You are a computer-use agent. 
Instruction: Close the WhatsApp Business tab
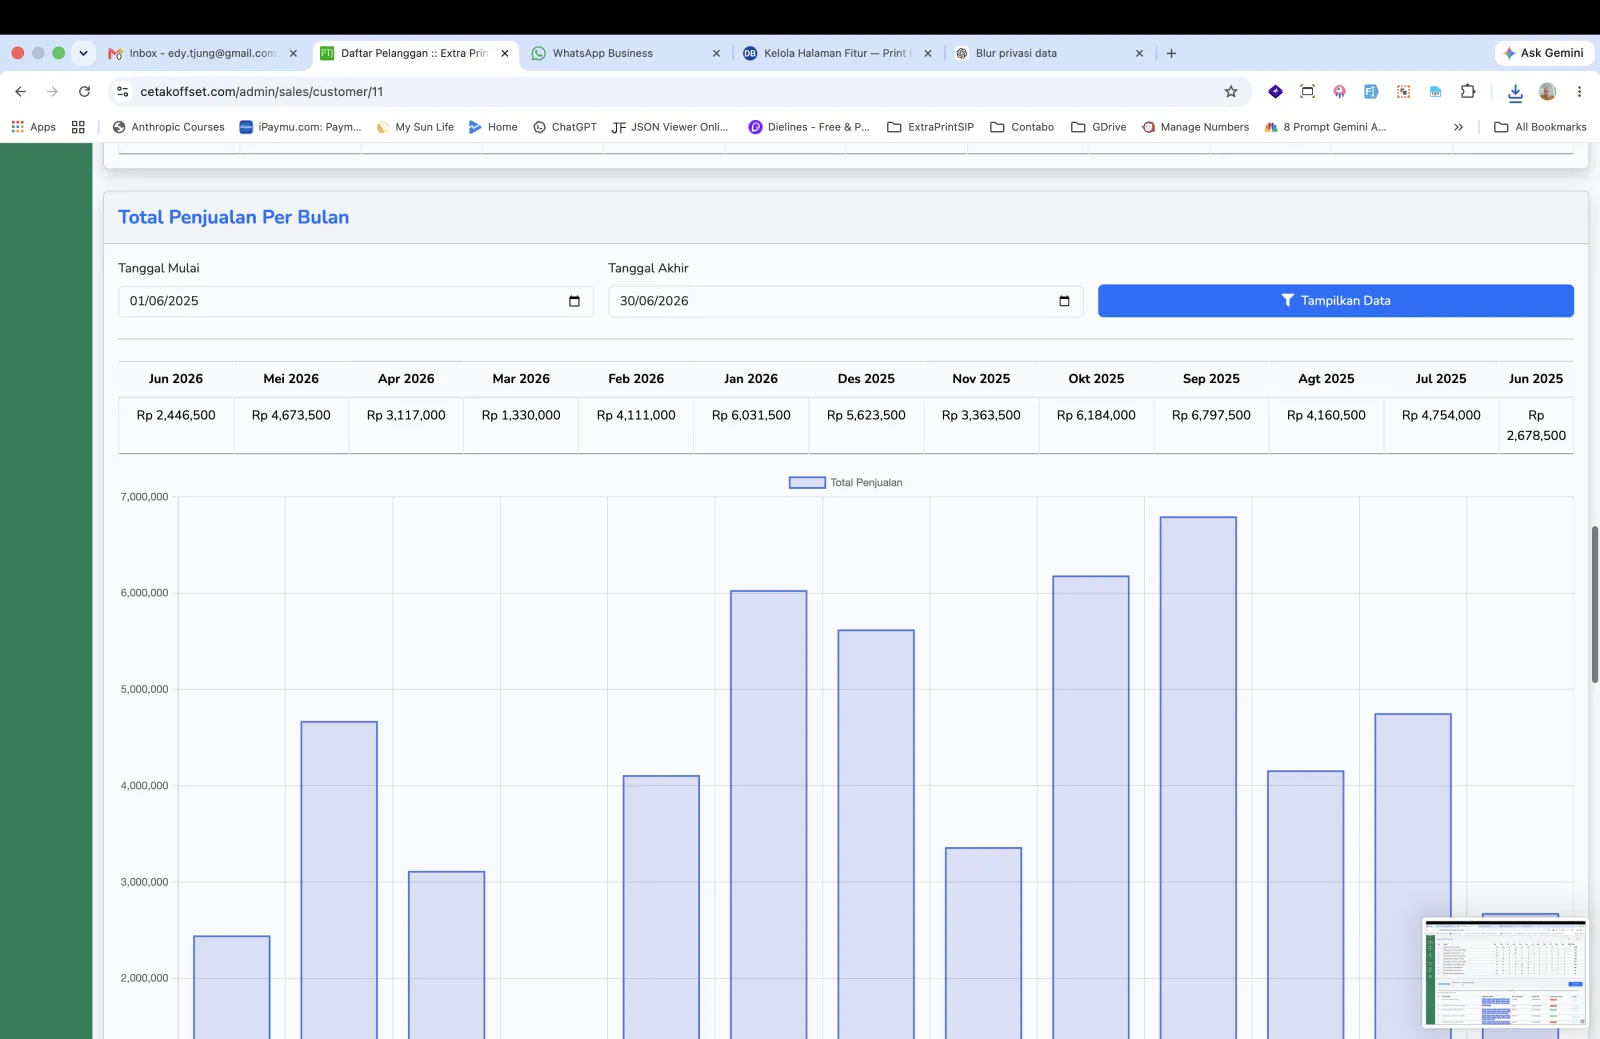[x=716, y=53]
